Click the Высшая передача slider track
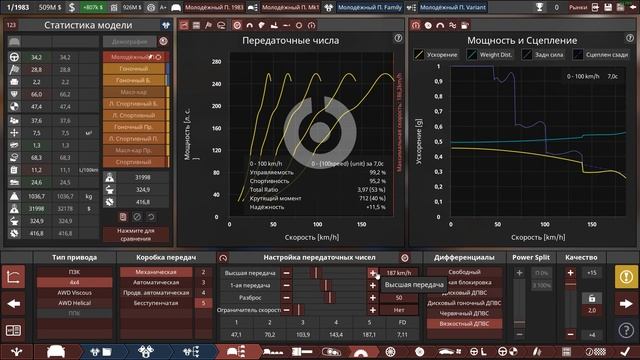The image size is (640, 360). pos(330,273)
